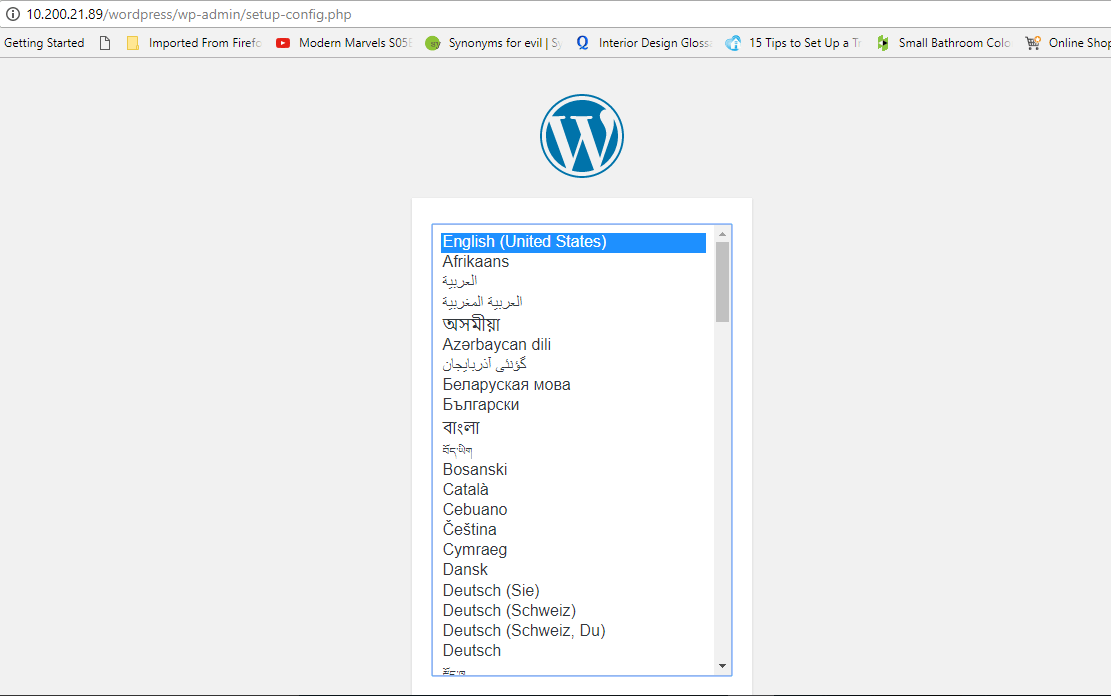1111x696 pixels.
Task: Open the Small Bathroom Color bookmark
Action: click(944, 43)
